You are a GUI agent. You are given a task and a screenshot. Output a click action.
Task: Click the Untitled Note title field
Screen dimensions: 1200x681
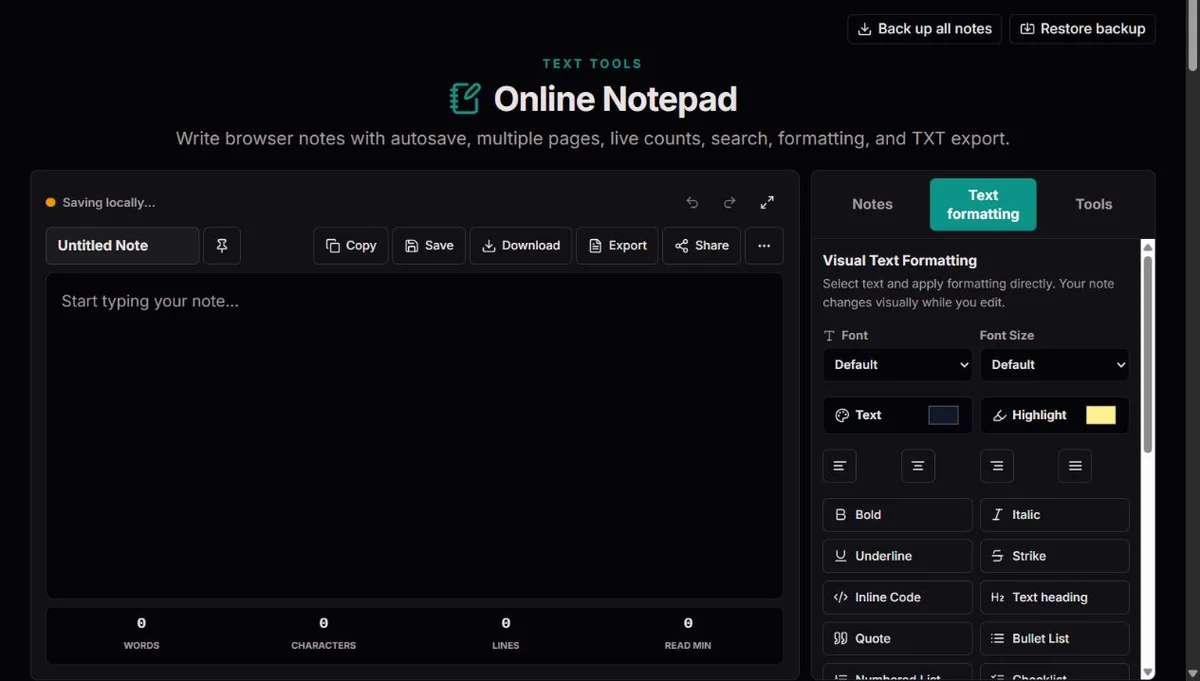122,246
